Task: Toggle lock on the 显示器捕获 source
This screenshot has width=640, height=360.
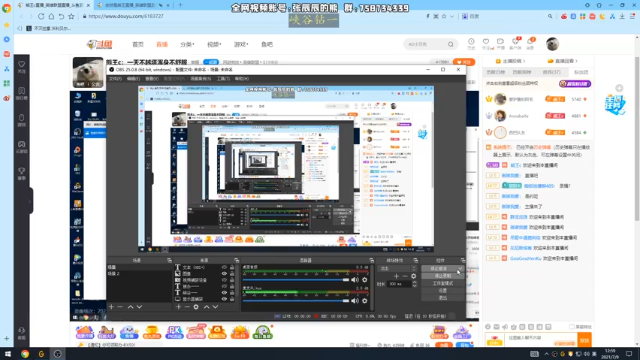Action: (x=232, y=299)
